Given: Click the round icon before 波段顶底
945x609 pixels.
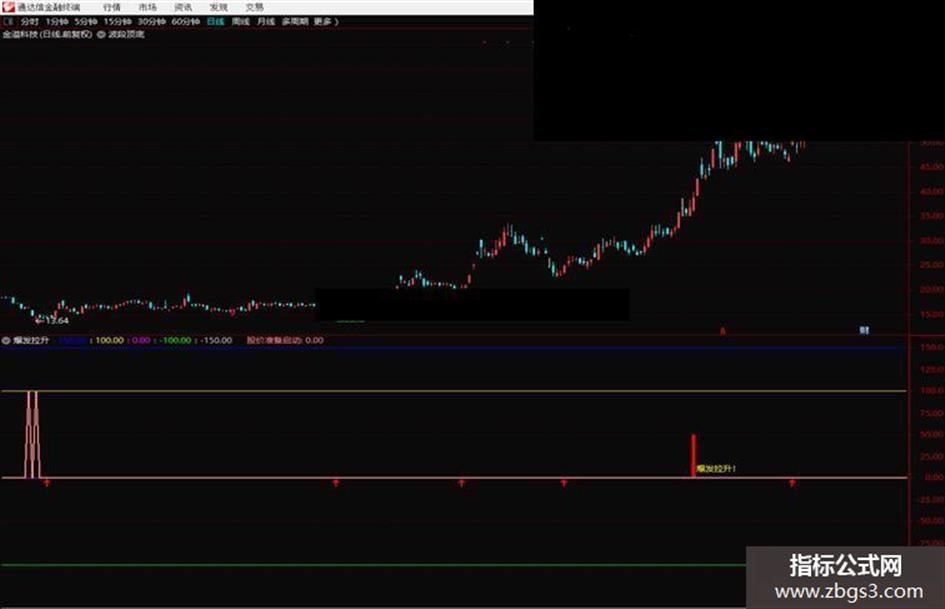Looking at the screenshot, I should pos(101,34).
